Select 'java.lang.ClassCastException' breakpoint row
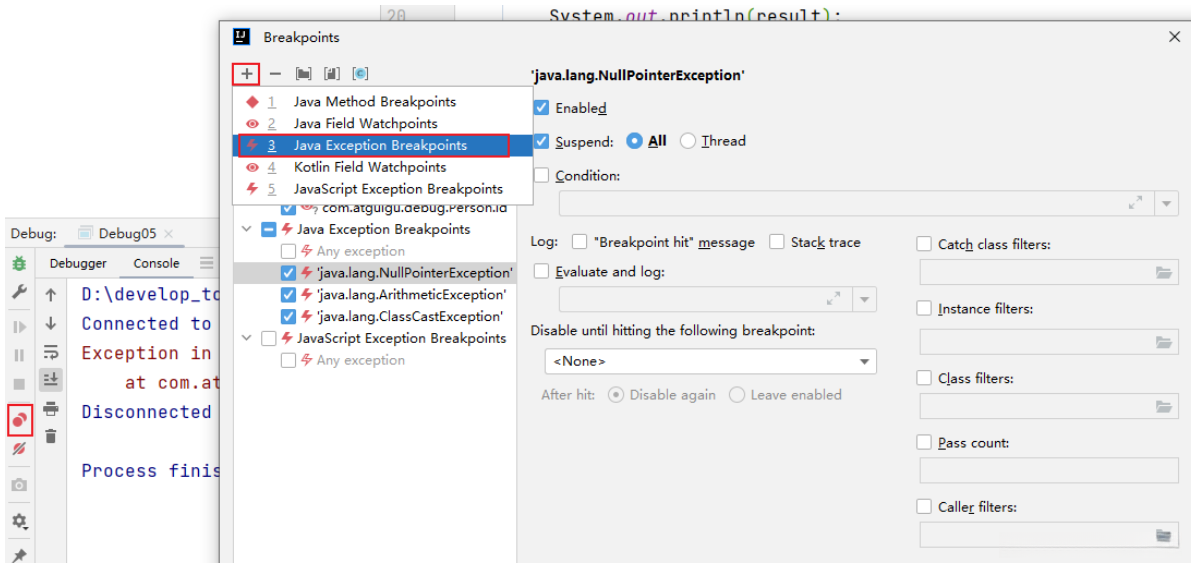 pyautogui.click(x=374, y=316)
